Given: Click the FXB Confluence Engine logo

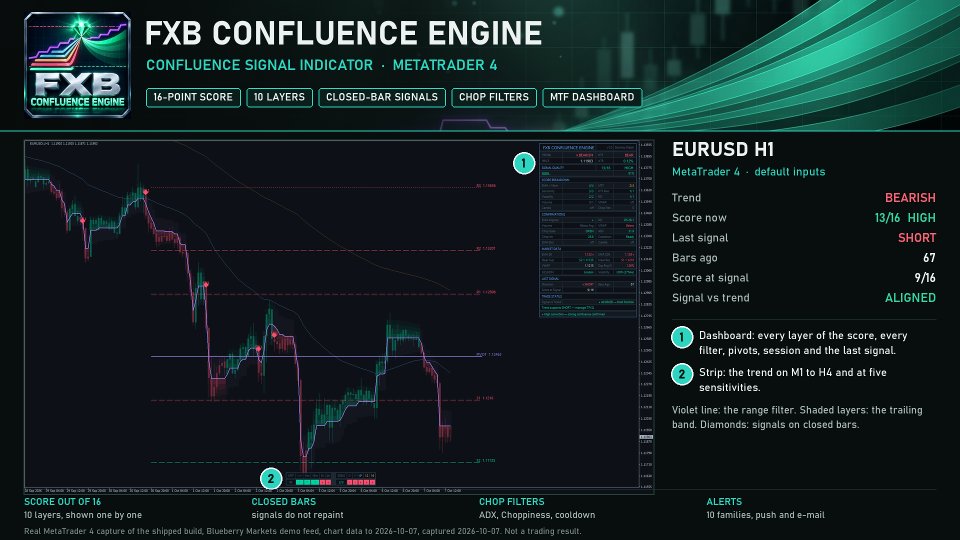Looking at the screenshot, I should coord(77,64).
